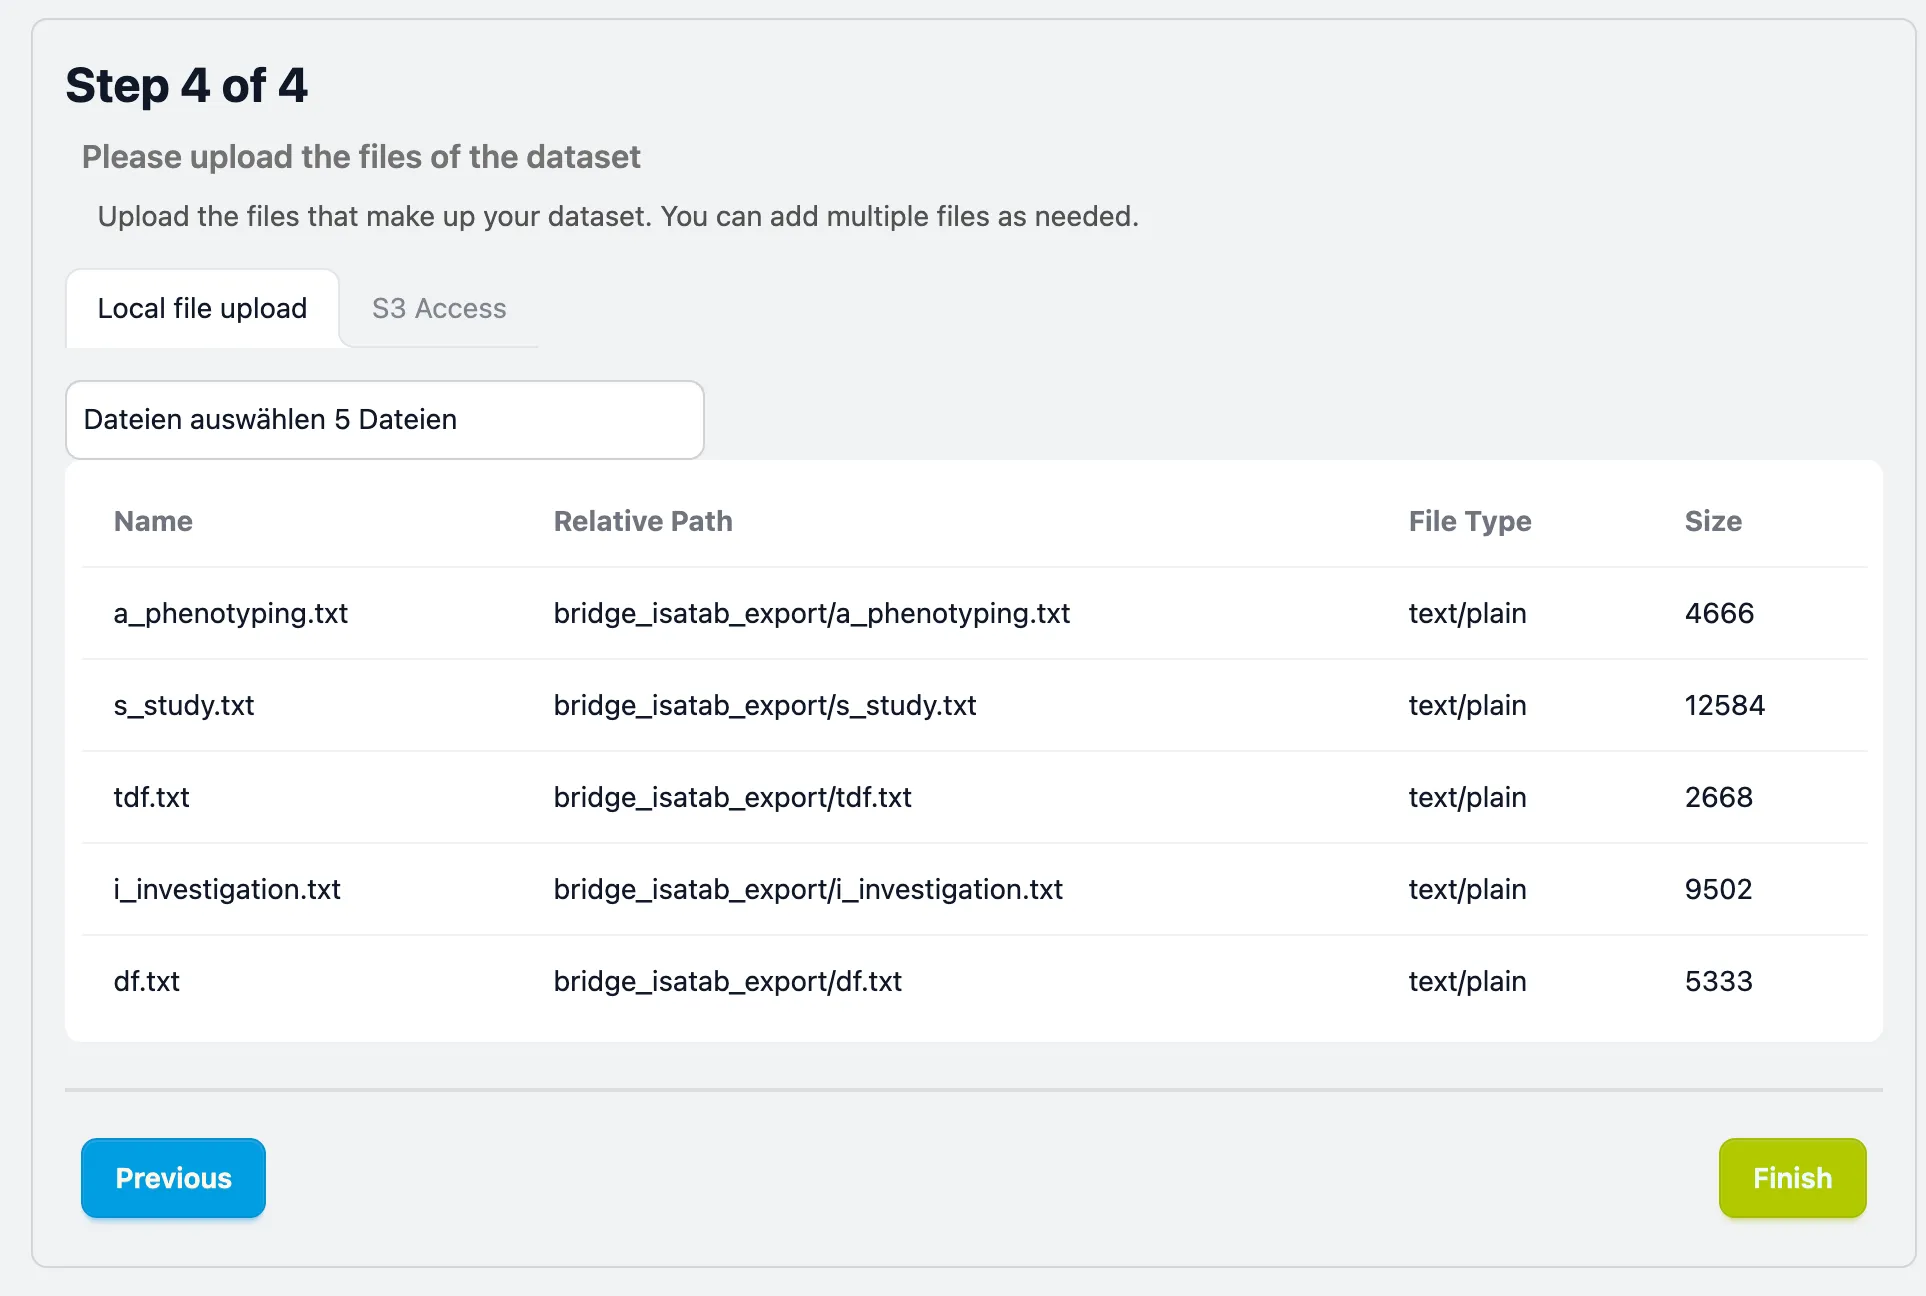
Task: Select the Local file upload tab
Action: (202, 308)
